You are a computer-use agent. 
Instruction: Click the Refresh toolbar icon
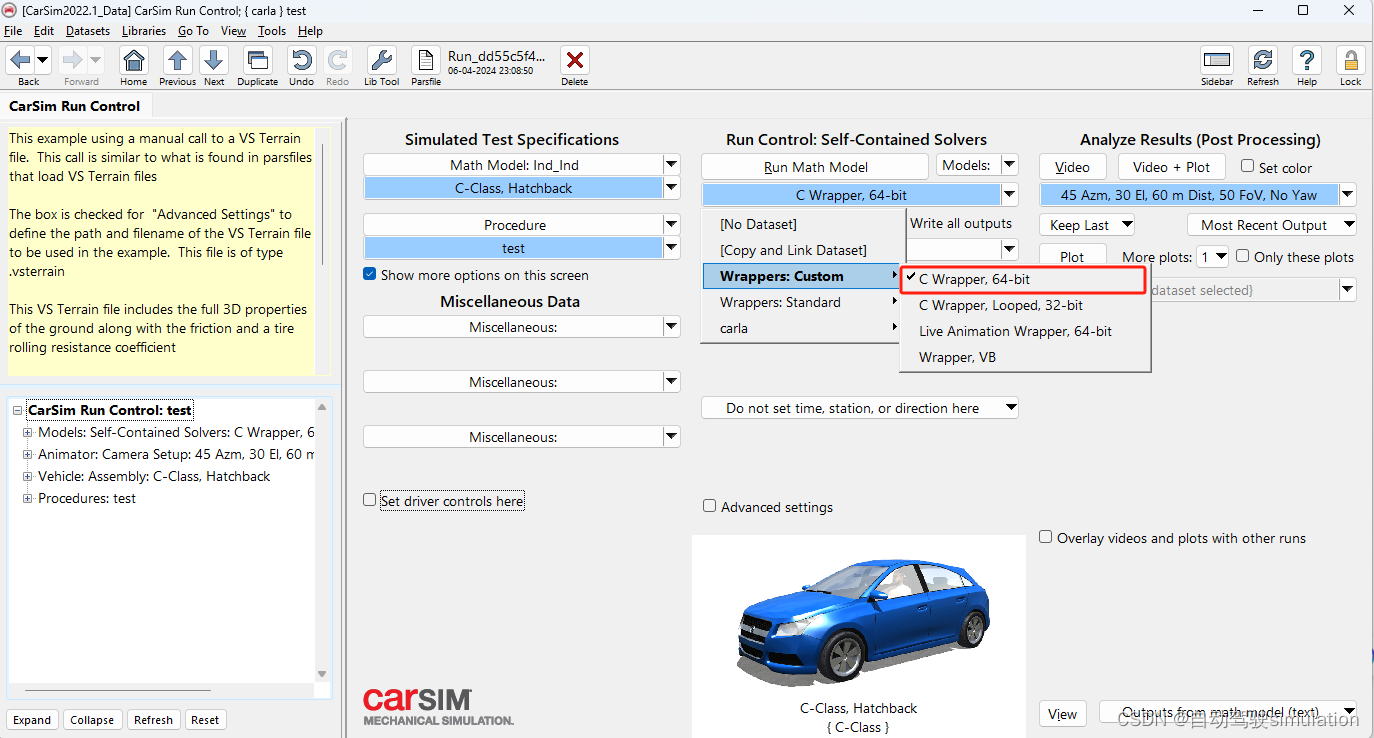(1263, 60)
